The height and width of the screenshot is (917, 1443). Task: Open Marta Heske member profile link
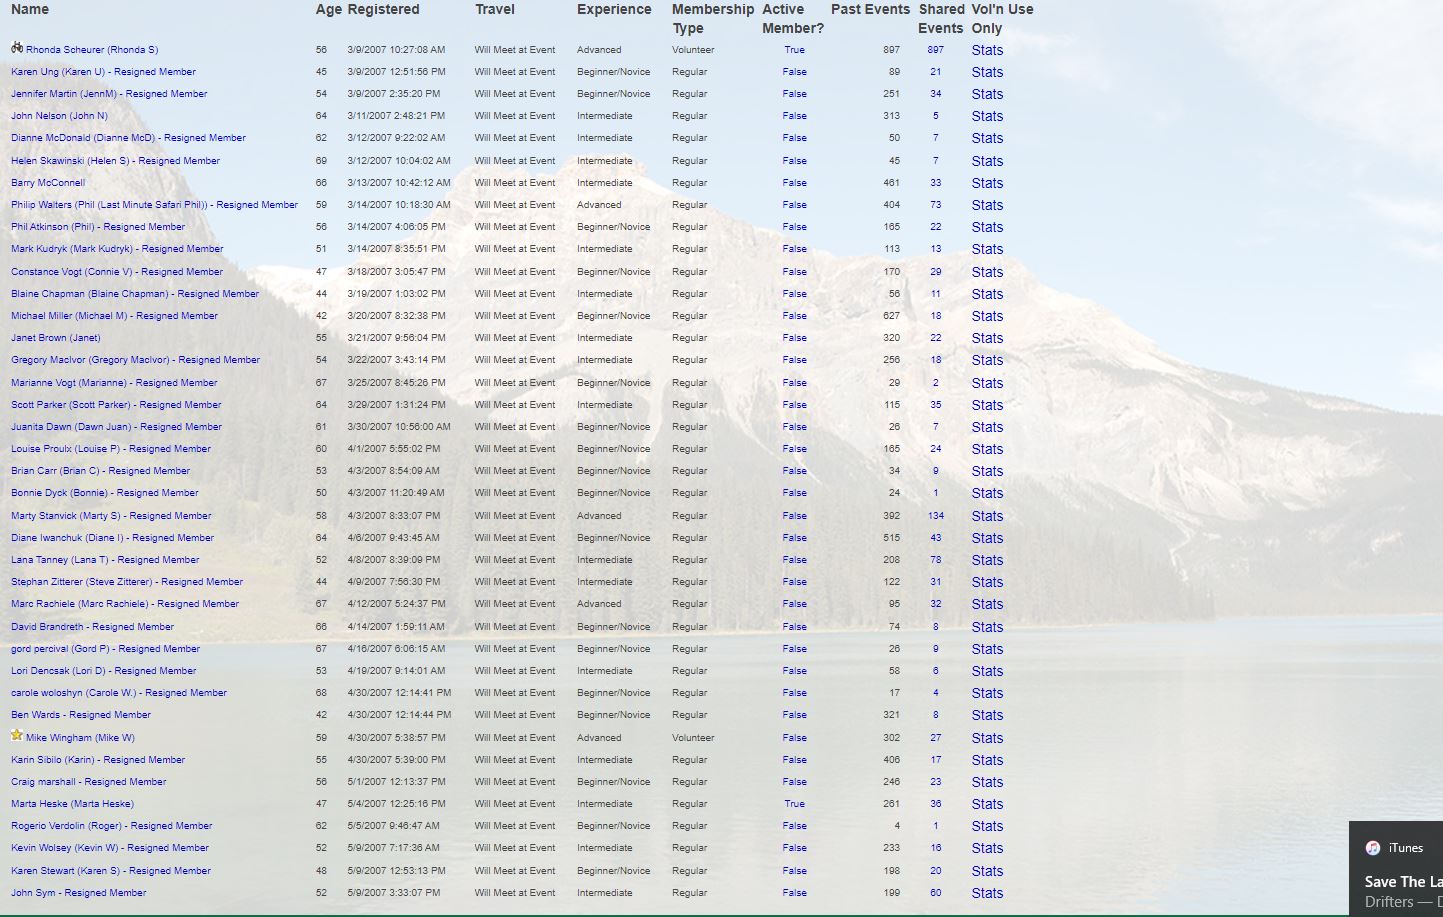[x=72, y=804]
